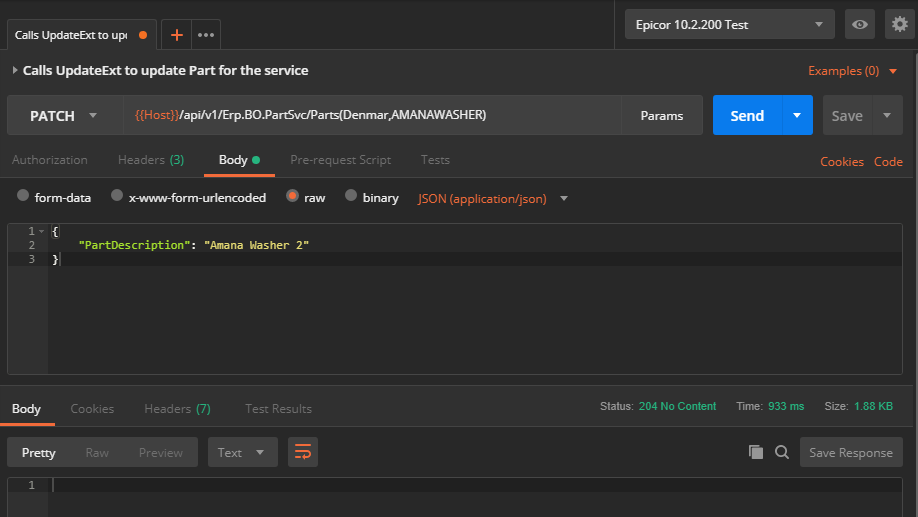This screenshot has height=517, width=918.
Task: Open manage environments gear icon
Action: [x=899, y=24]
